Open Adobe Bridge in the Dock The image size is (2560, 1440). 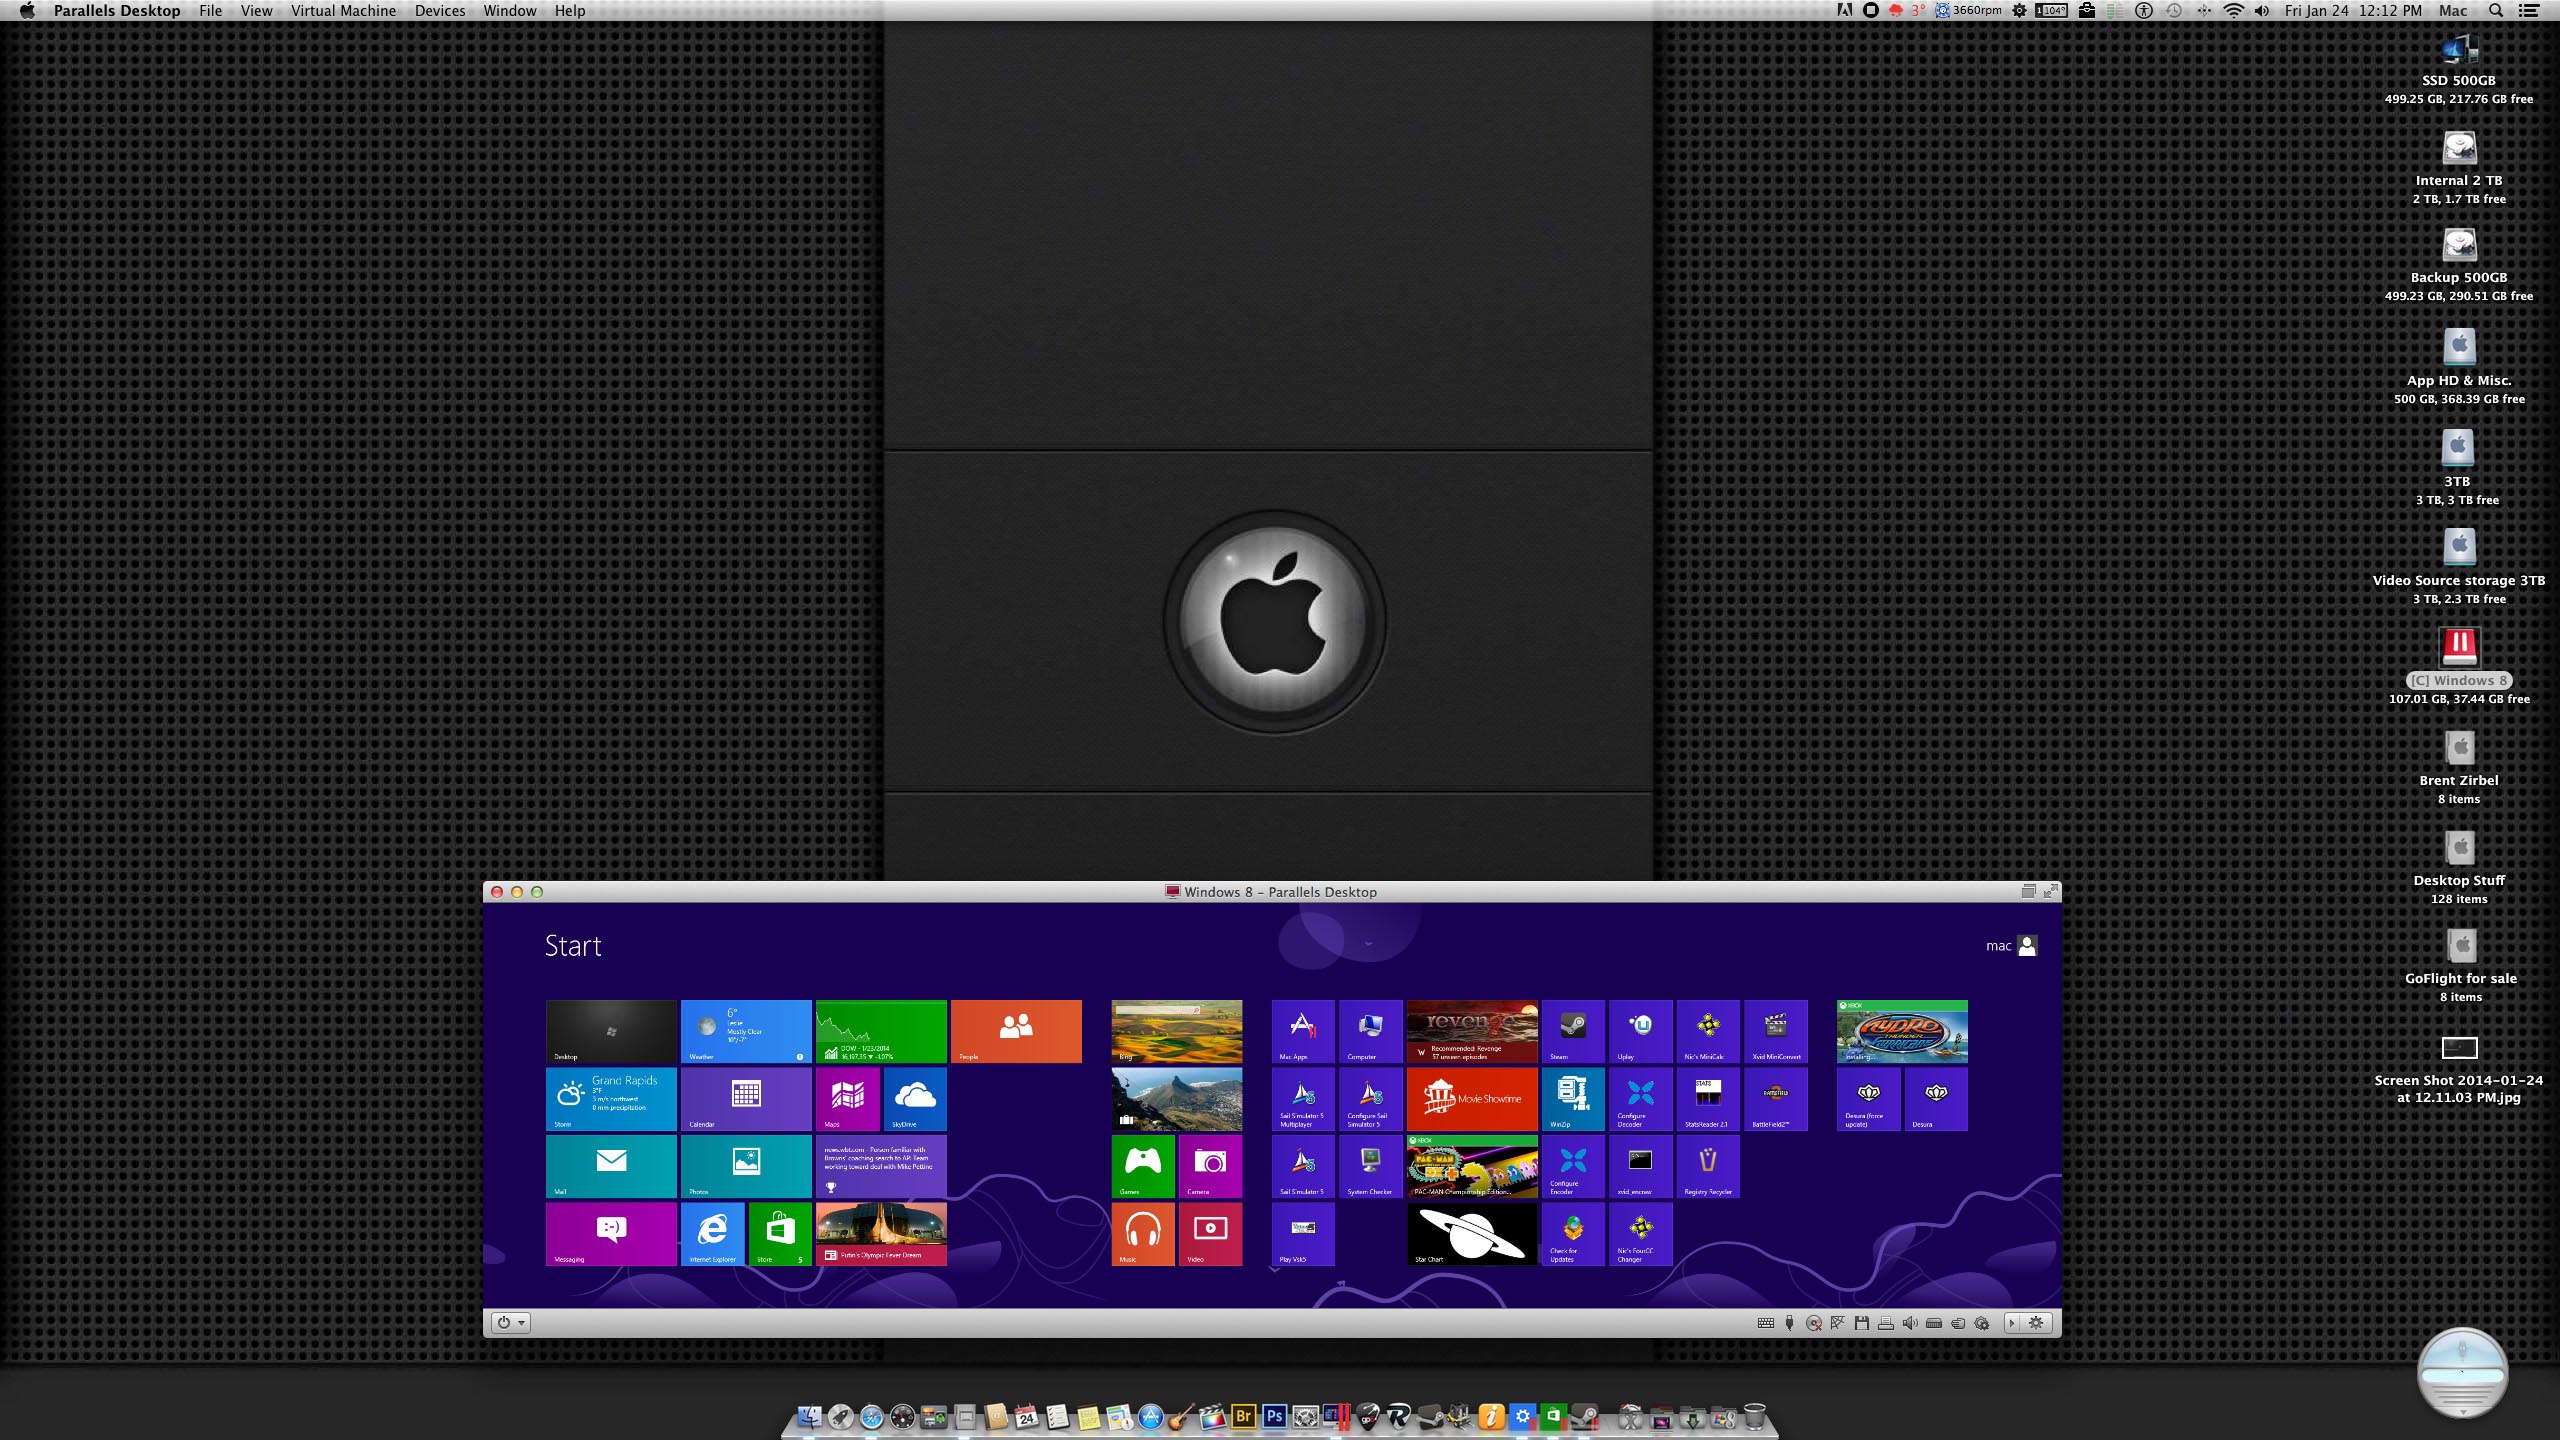pyautogui.click(x=1243, y=1416)
